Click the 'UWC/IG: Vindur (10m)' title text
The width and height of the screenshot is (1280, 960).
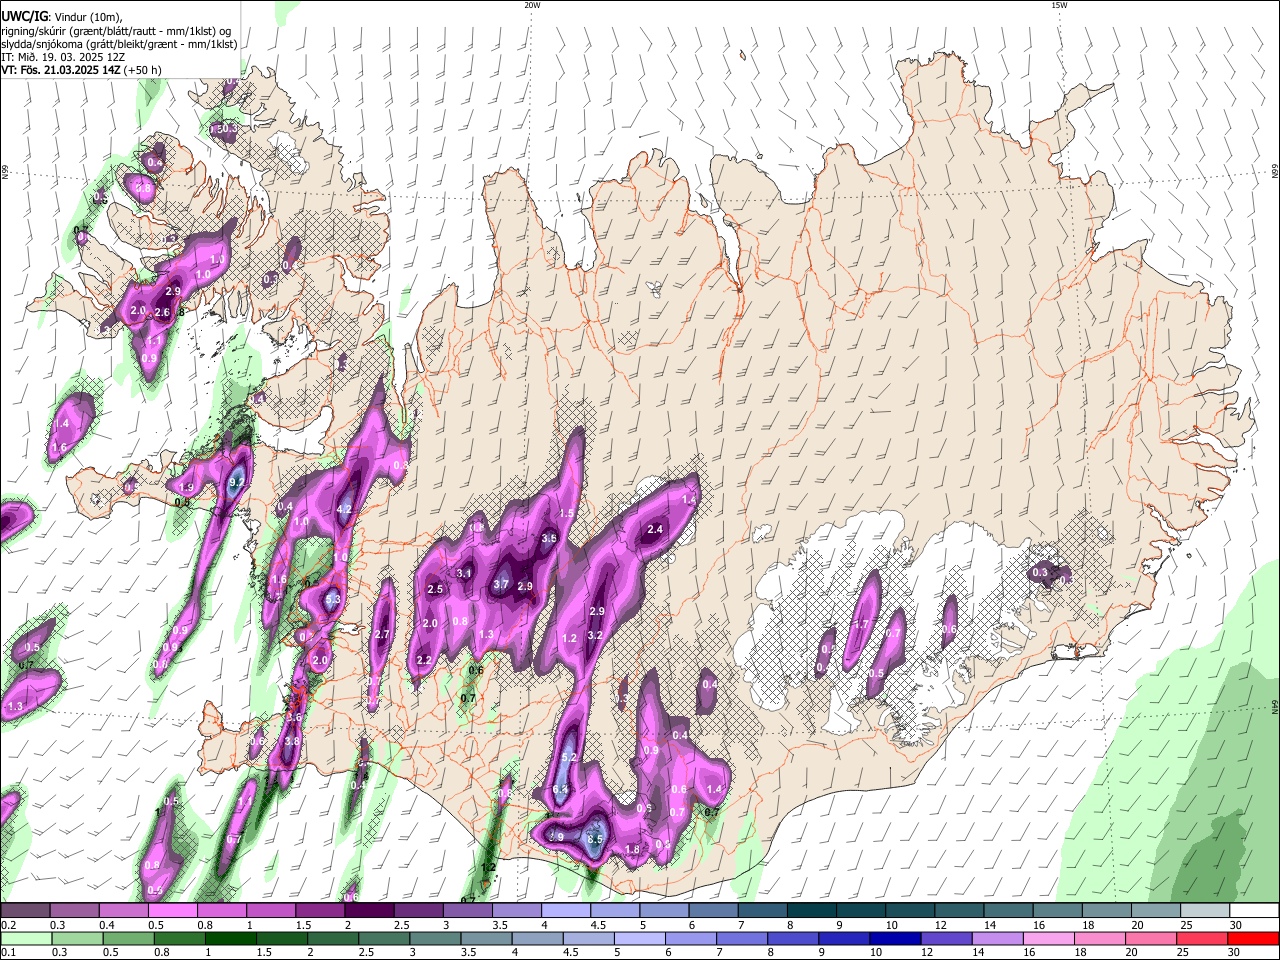61,17
